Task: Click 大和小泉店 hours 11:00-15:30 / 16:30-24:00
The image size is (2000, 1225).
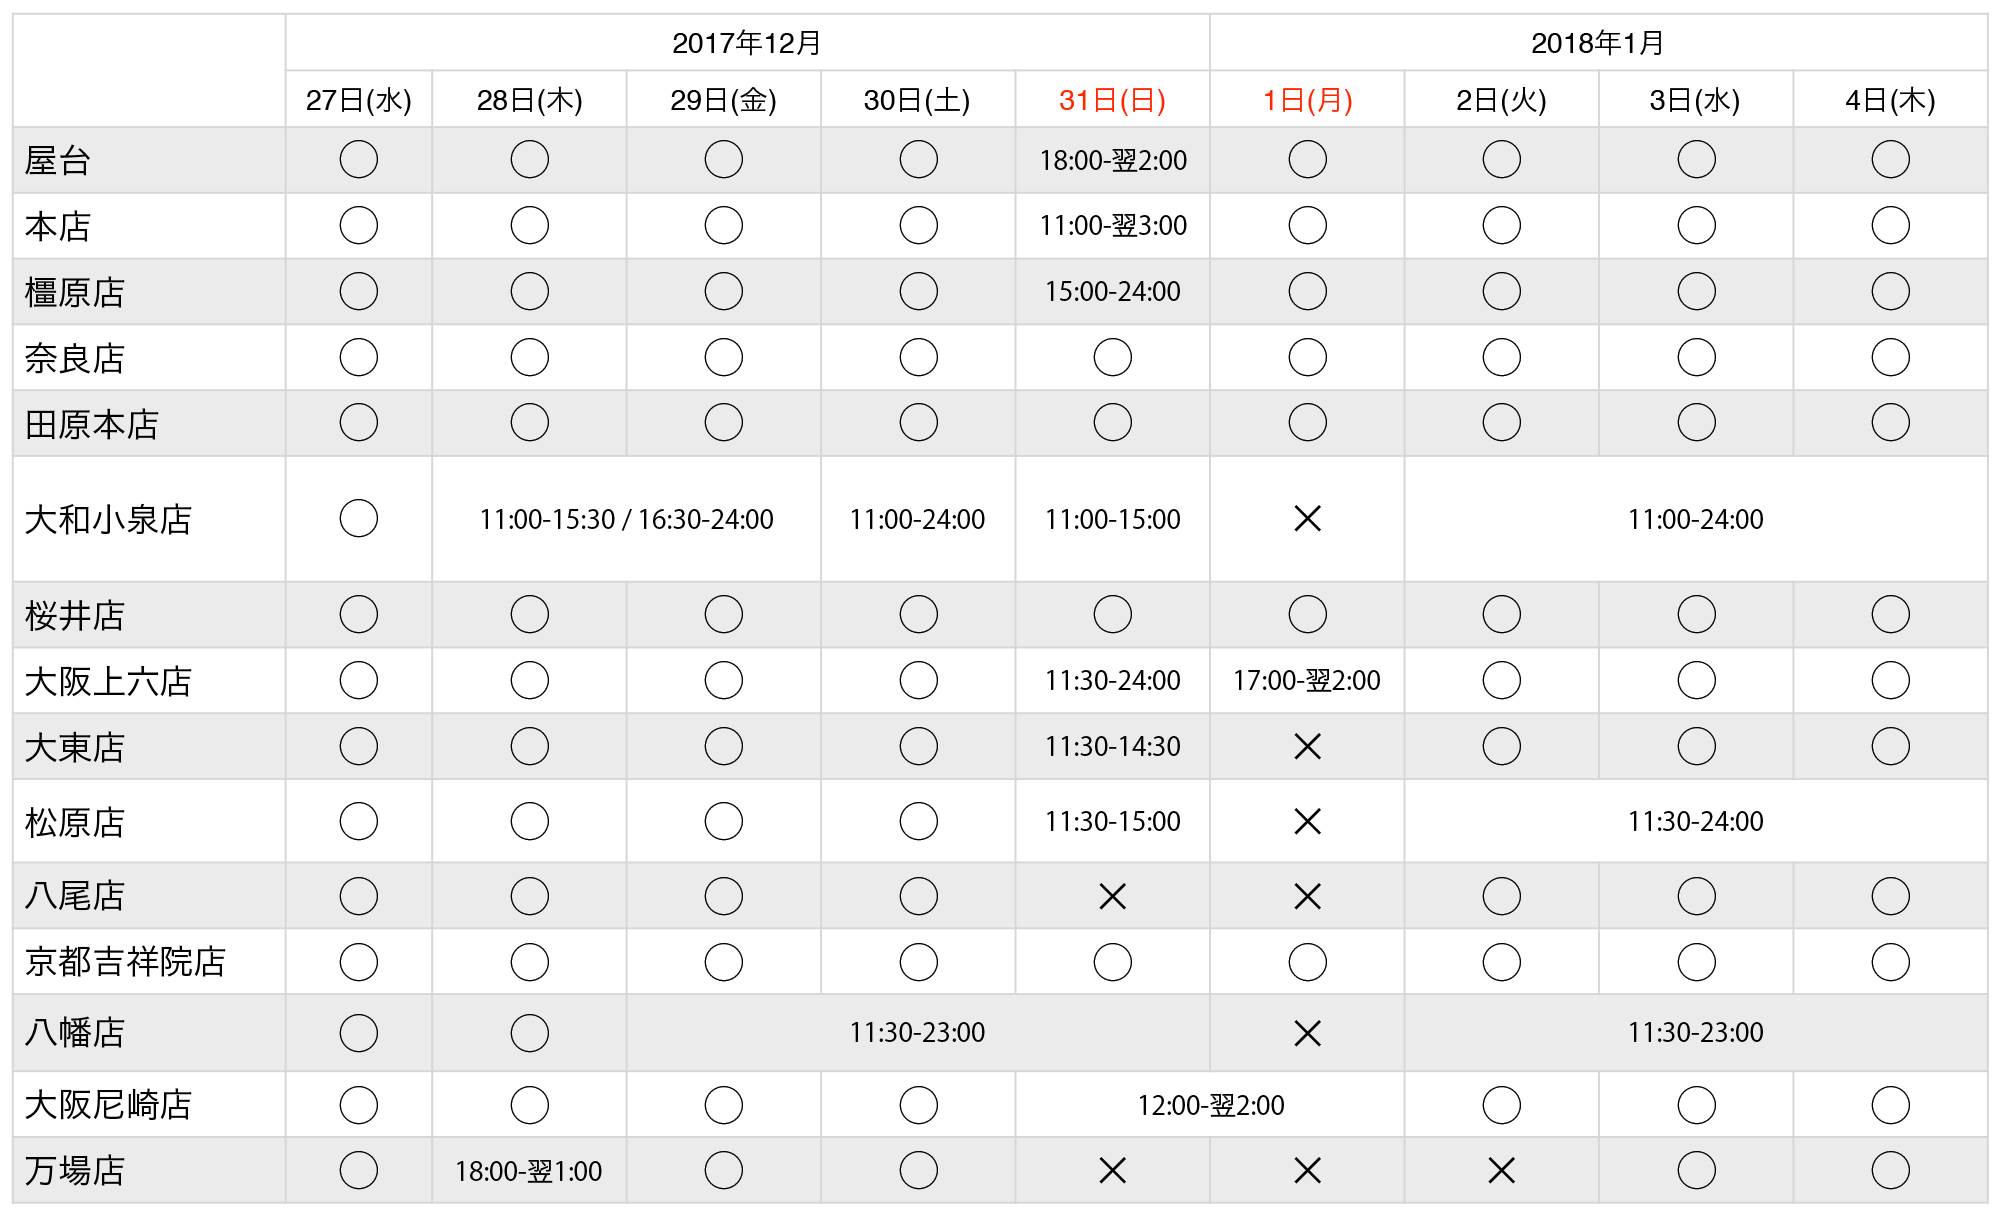Action: tap(626, 520)
